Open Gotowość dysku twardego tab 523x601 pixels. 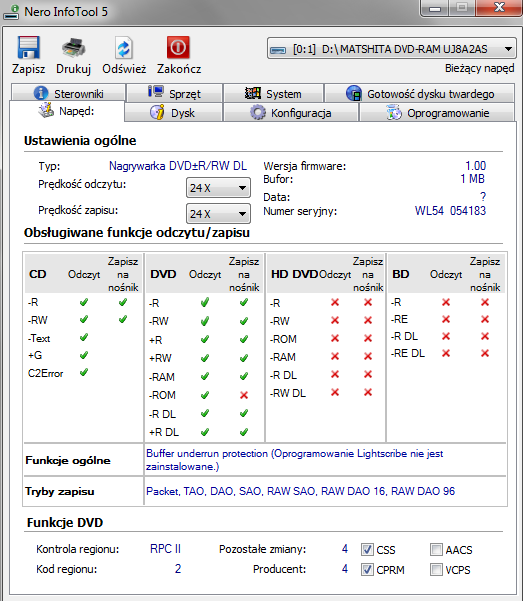(419, 93)
